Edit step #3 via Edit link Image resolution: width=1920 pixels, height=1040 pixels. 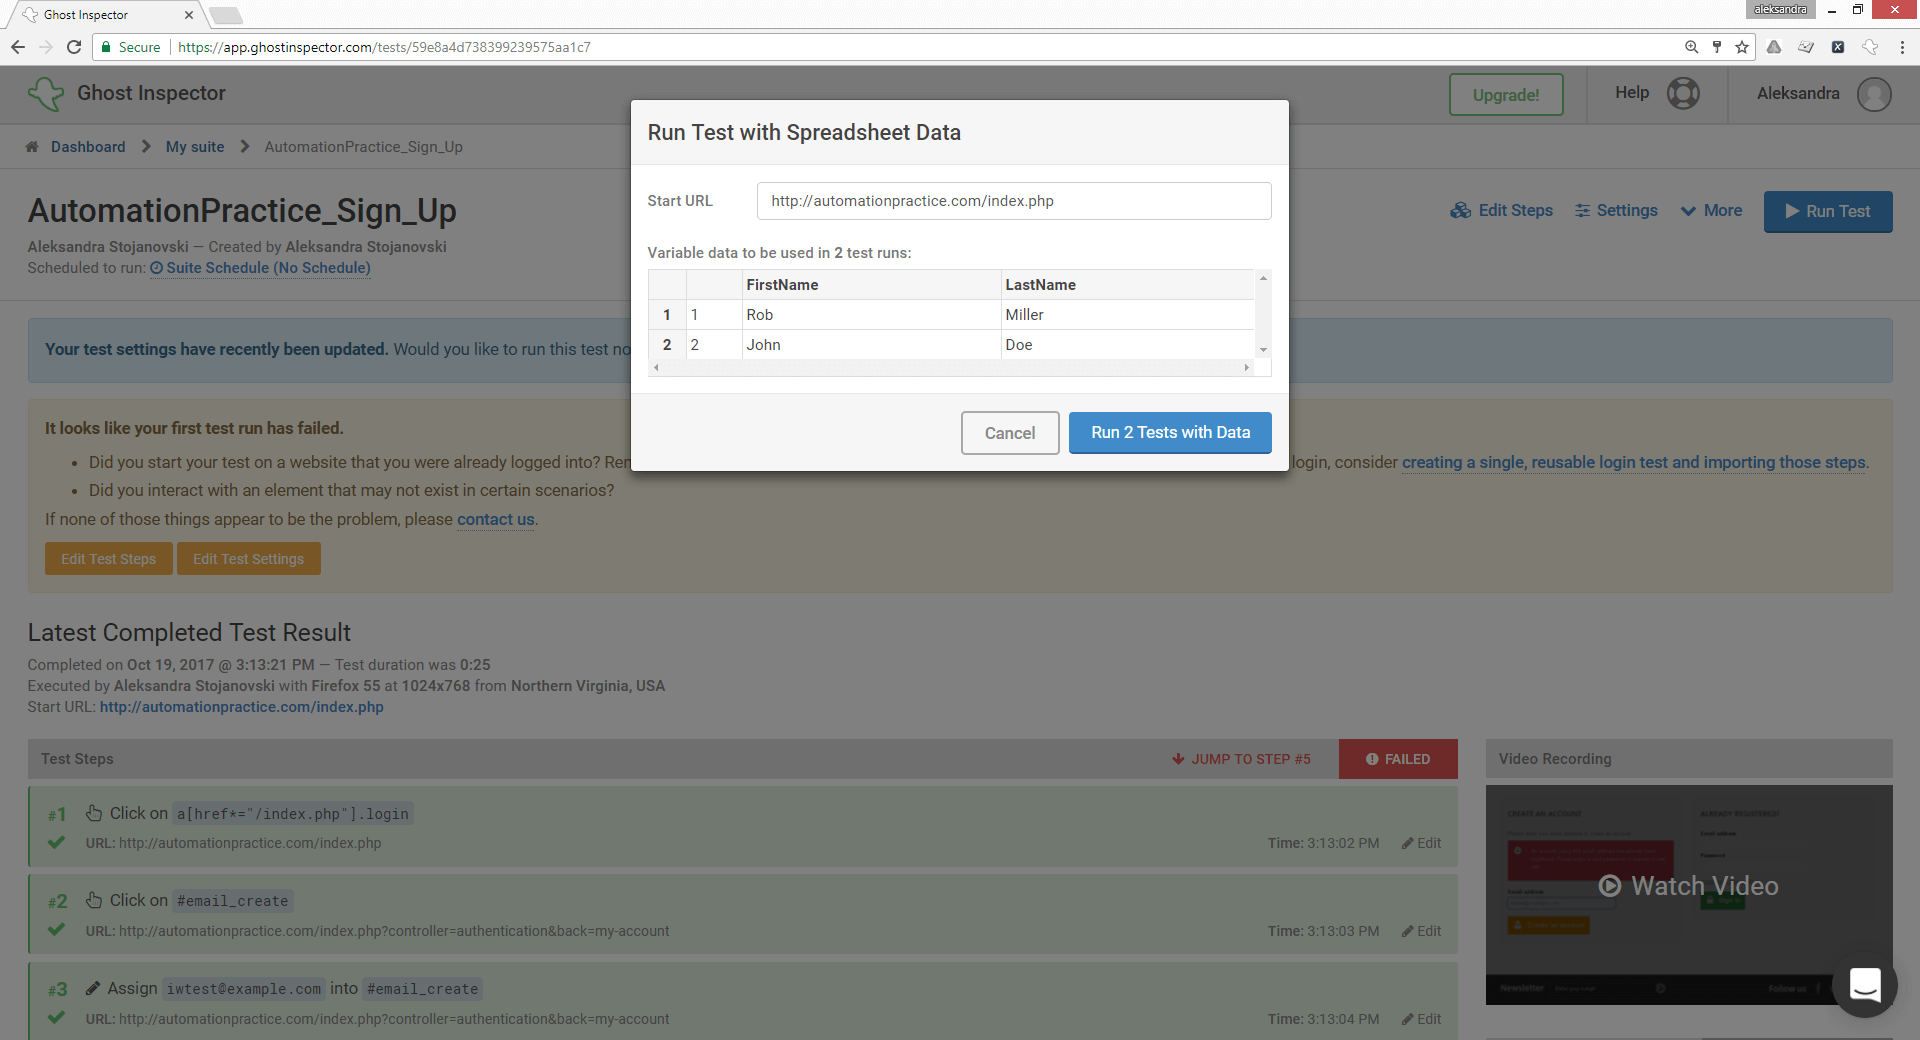point(1421,1019)
